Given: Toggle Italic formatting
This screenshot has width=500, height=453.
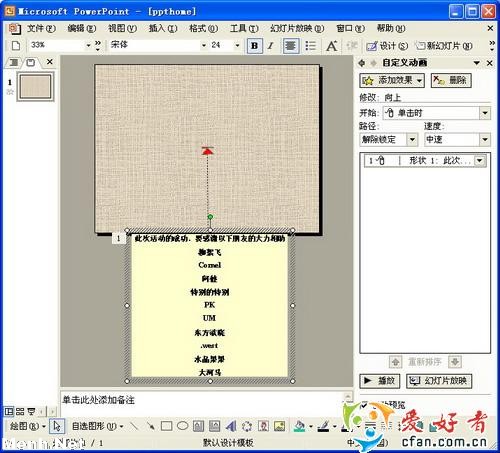Looking at the screenshot, I should pyautogui.click(x=270, y=46).
